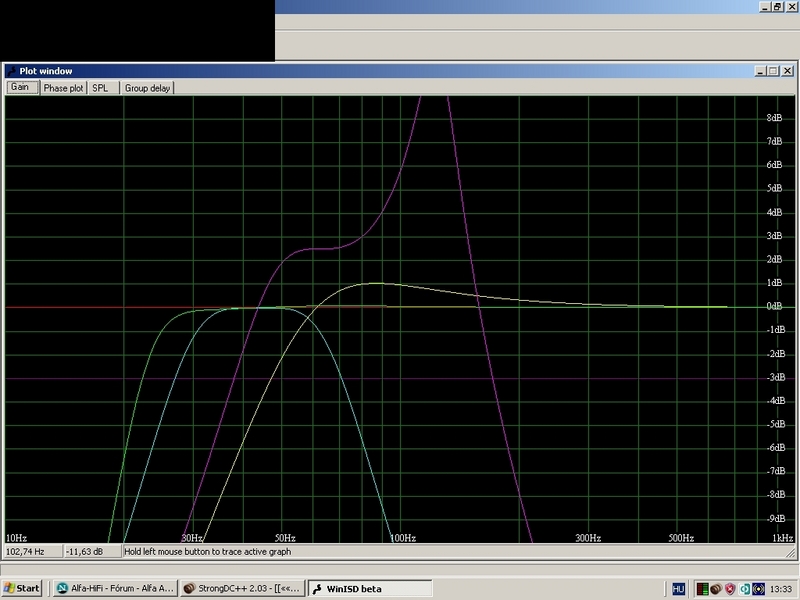Viewport: 800px width, 600px height.
Task: Open the SPL tab
Action: pyautogui.click(x=101, y=88)
